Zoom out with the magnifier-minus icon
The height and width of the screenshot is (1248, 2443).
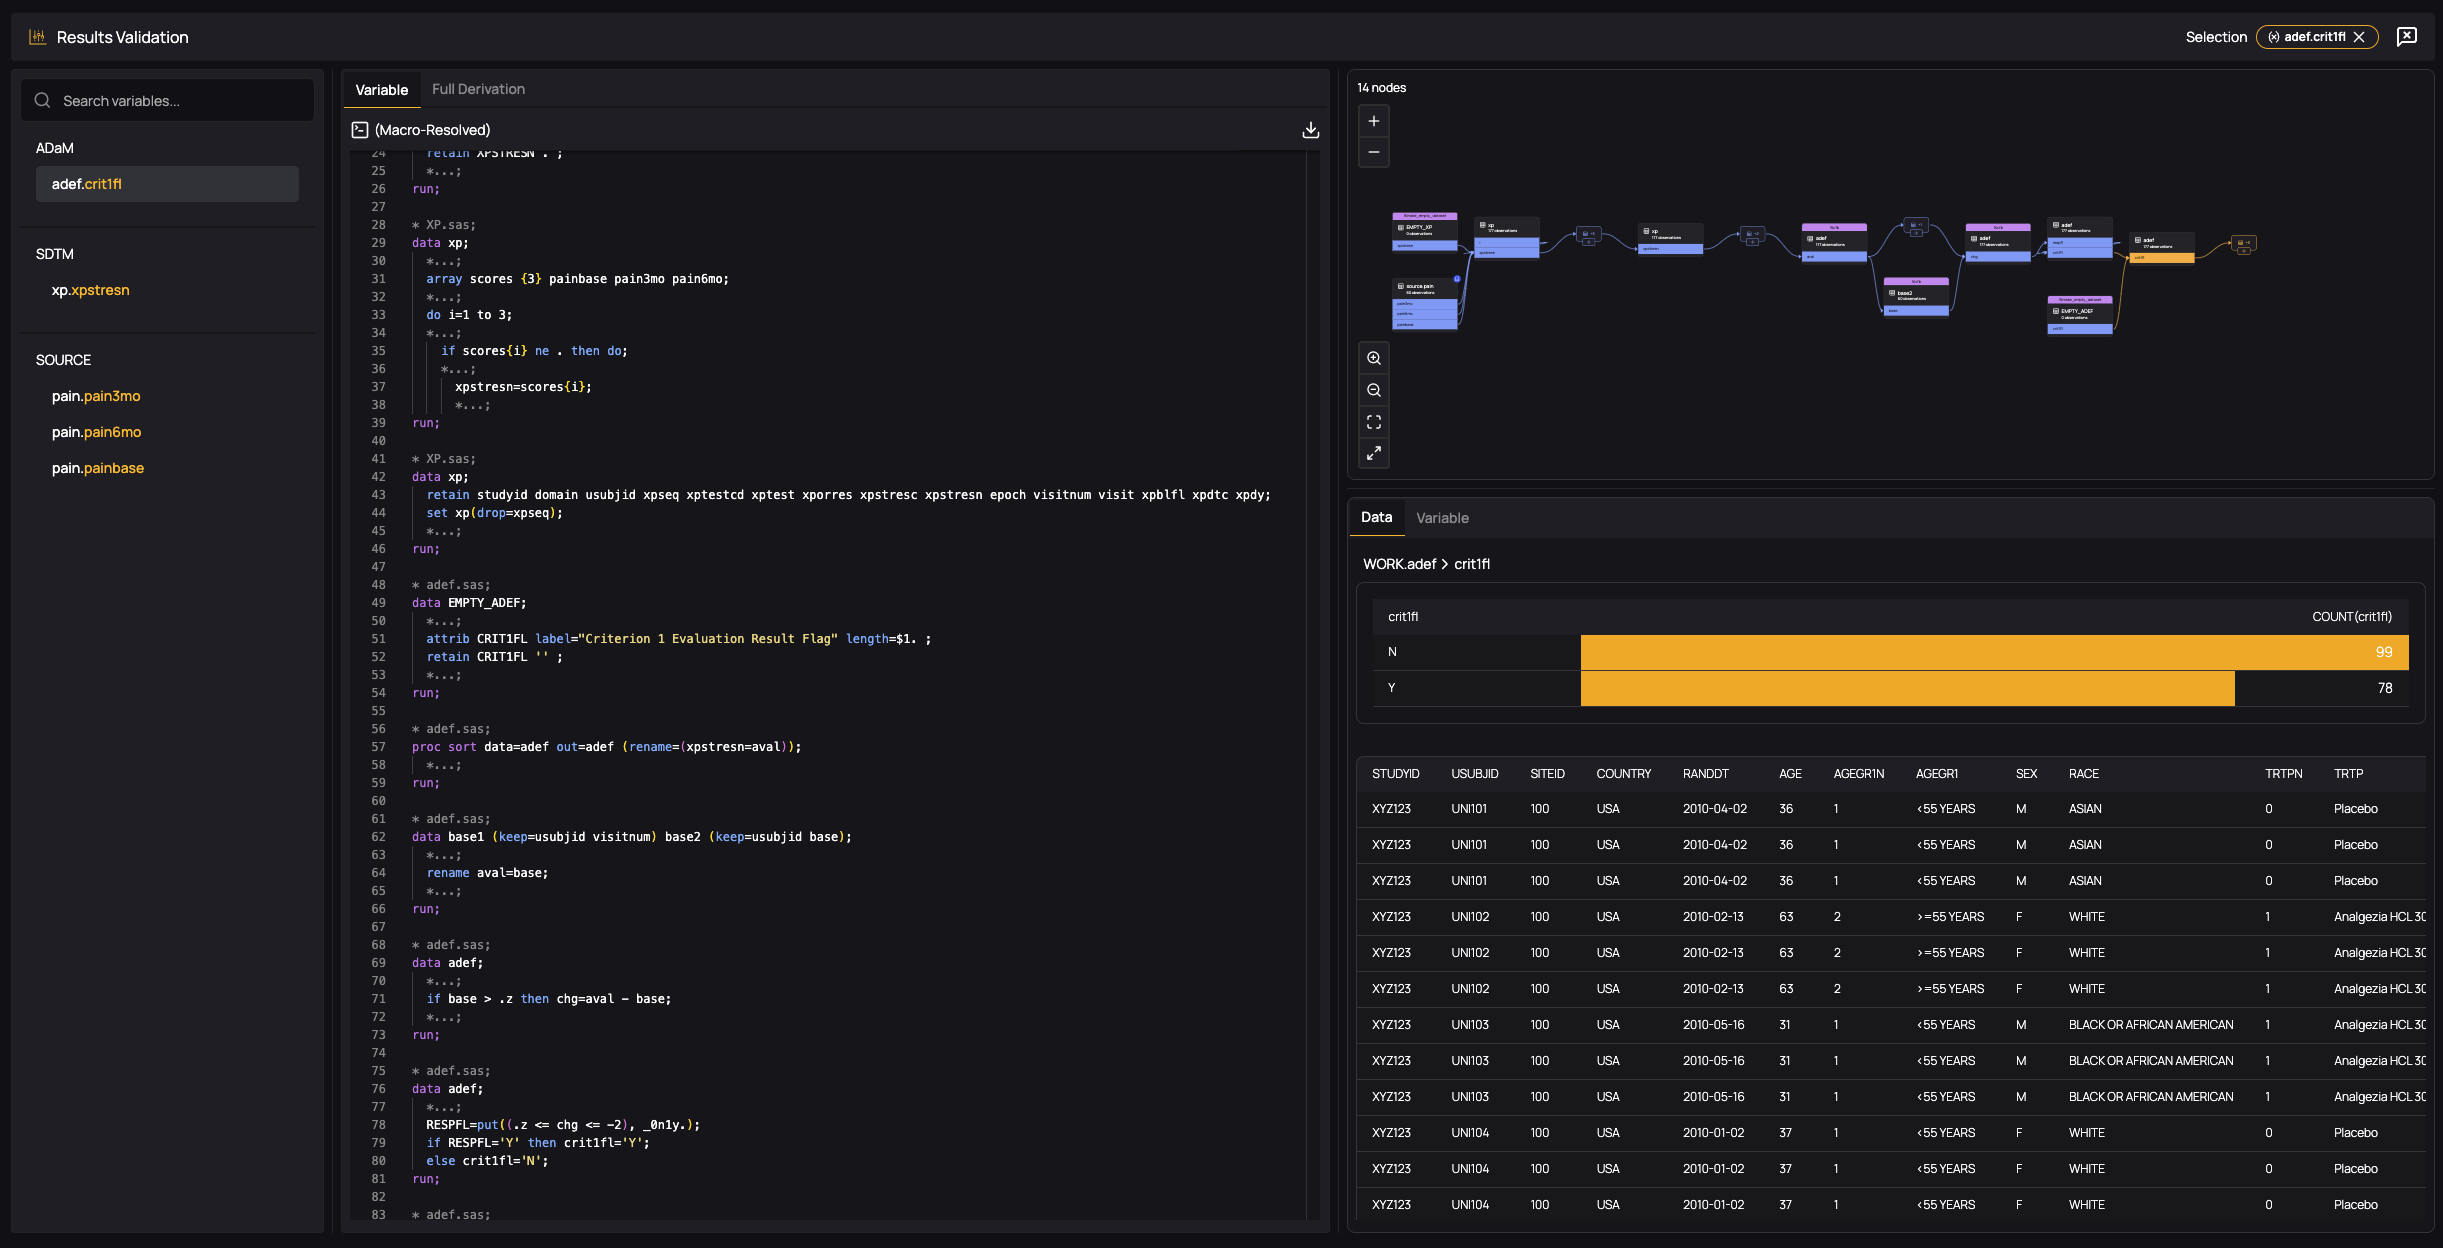tap(1373, 390)
